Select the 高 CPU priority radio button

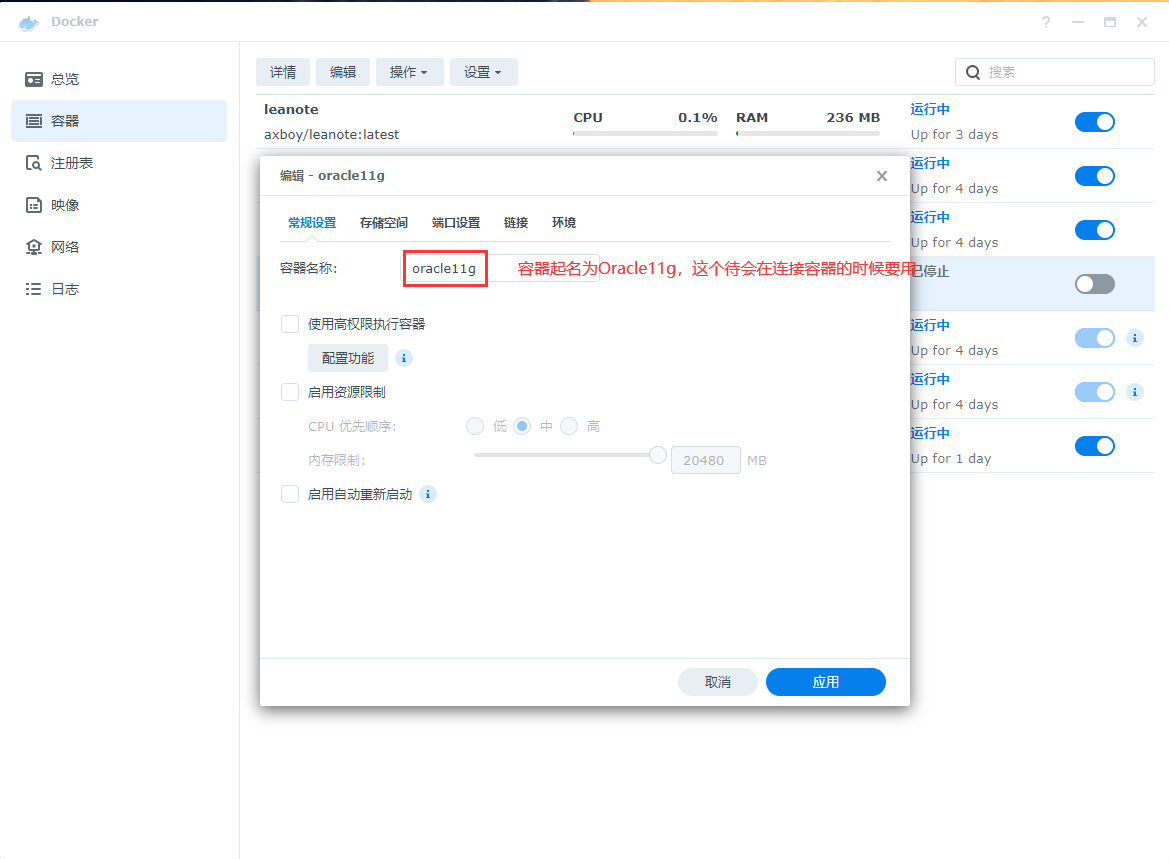pos(569,426)
